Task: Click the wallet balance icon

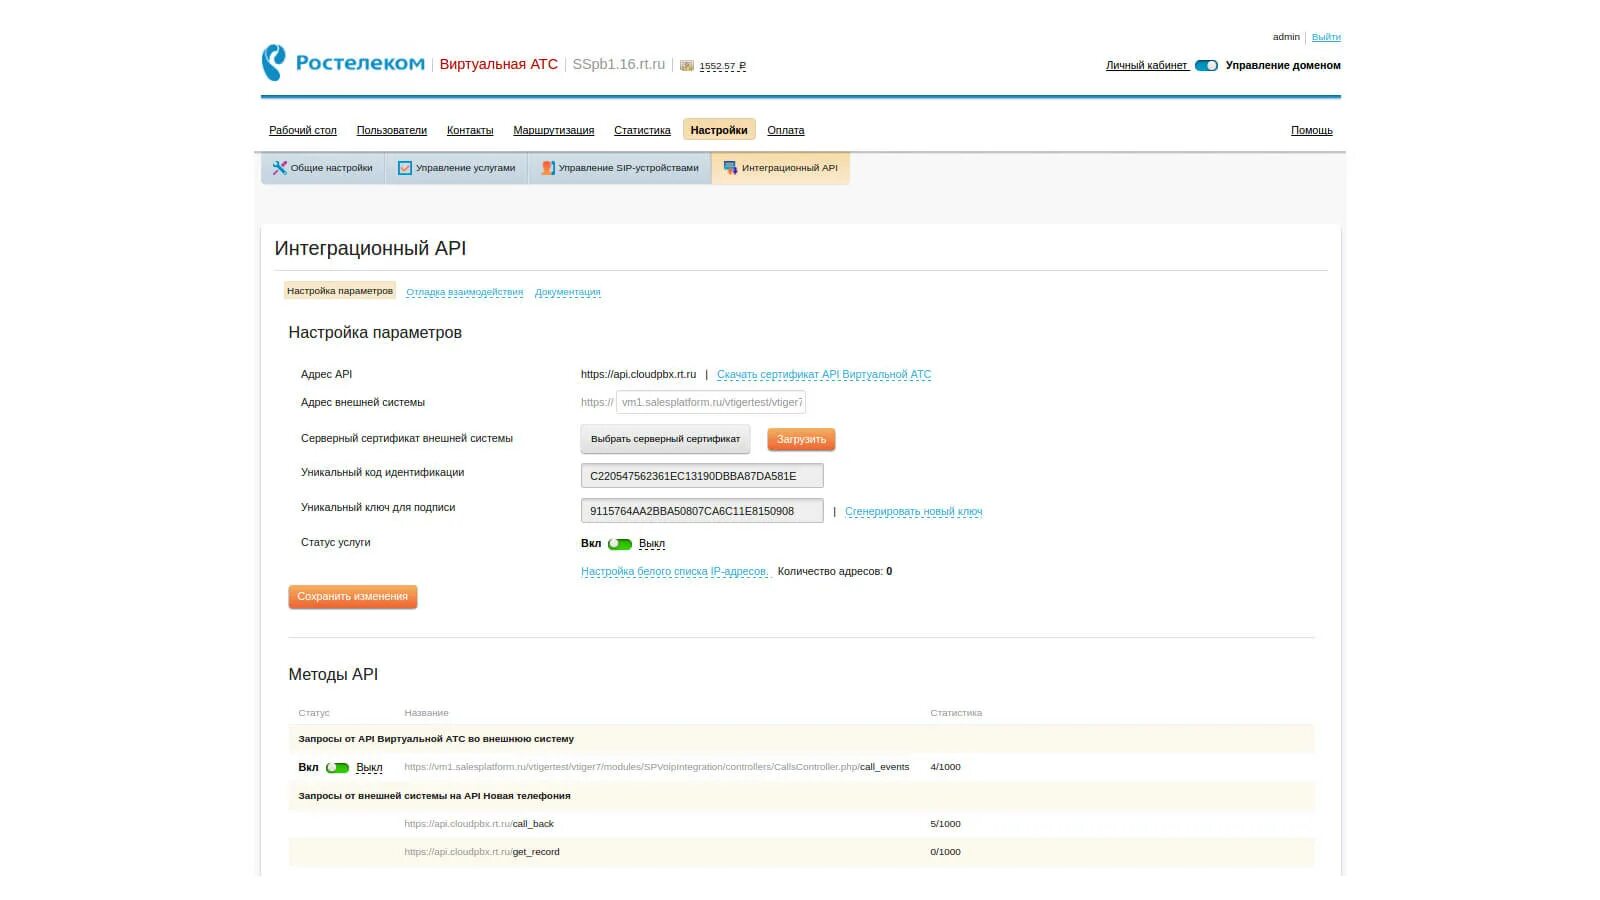Action: [687, 66]
